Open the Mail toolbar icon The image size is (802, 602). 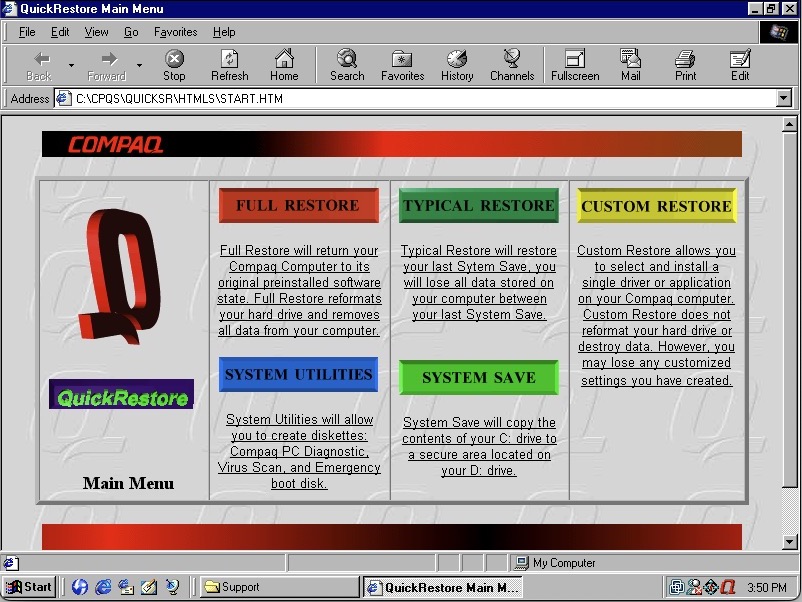tap(630, 65)
